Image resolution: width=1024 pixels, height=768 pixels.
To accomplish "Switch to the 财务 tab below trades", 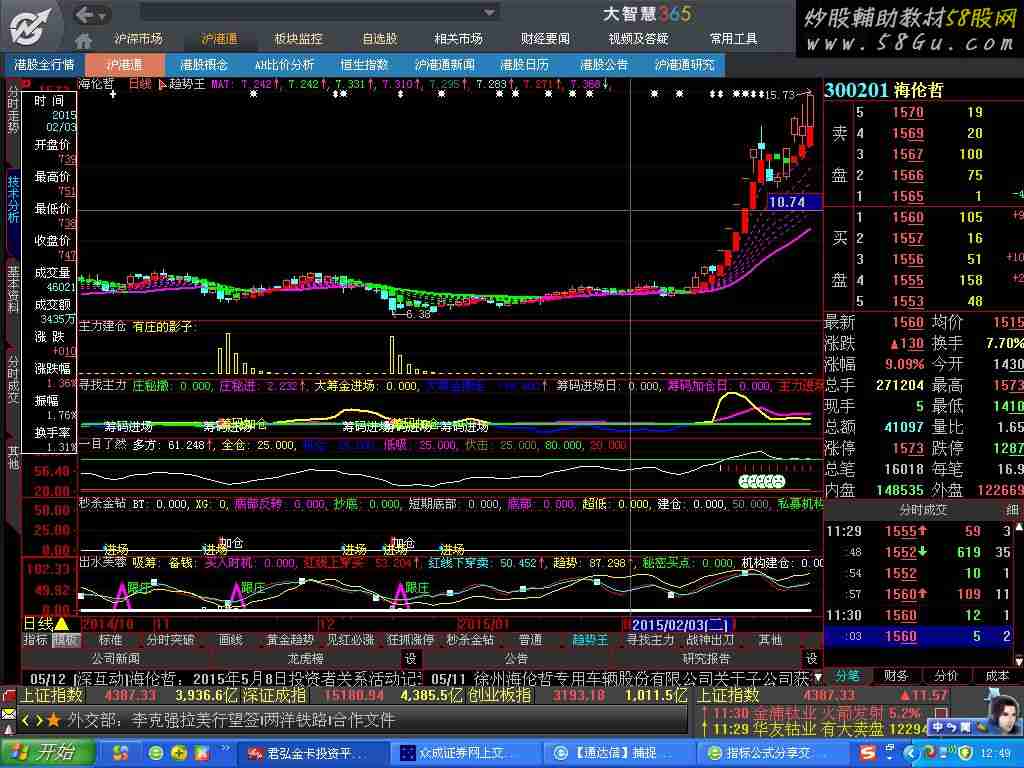I will tap(895, 676).
